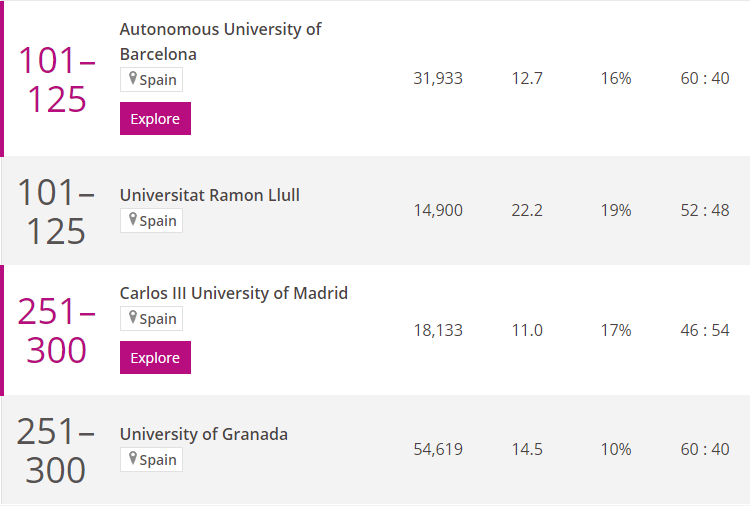Click the pink 251–300 rank for Carlos III
The image size is (750, 506).
click(x=57, y=330)
